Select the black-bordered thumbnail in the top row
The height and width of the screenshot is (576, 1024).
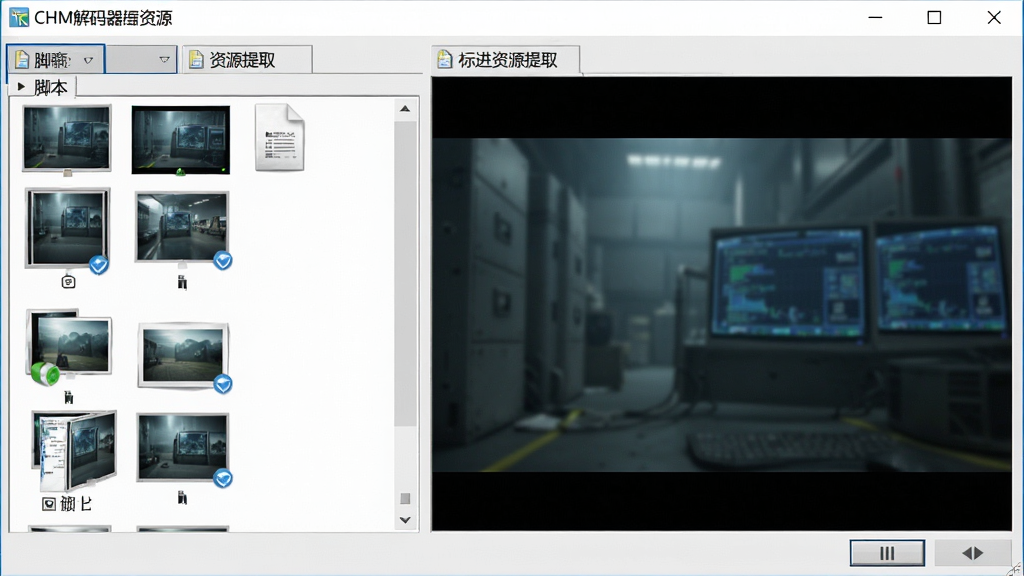click(180, 140)
